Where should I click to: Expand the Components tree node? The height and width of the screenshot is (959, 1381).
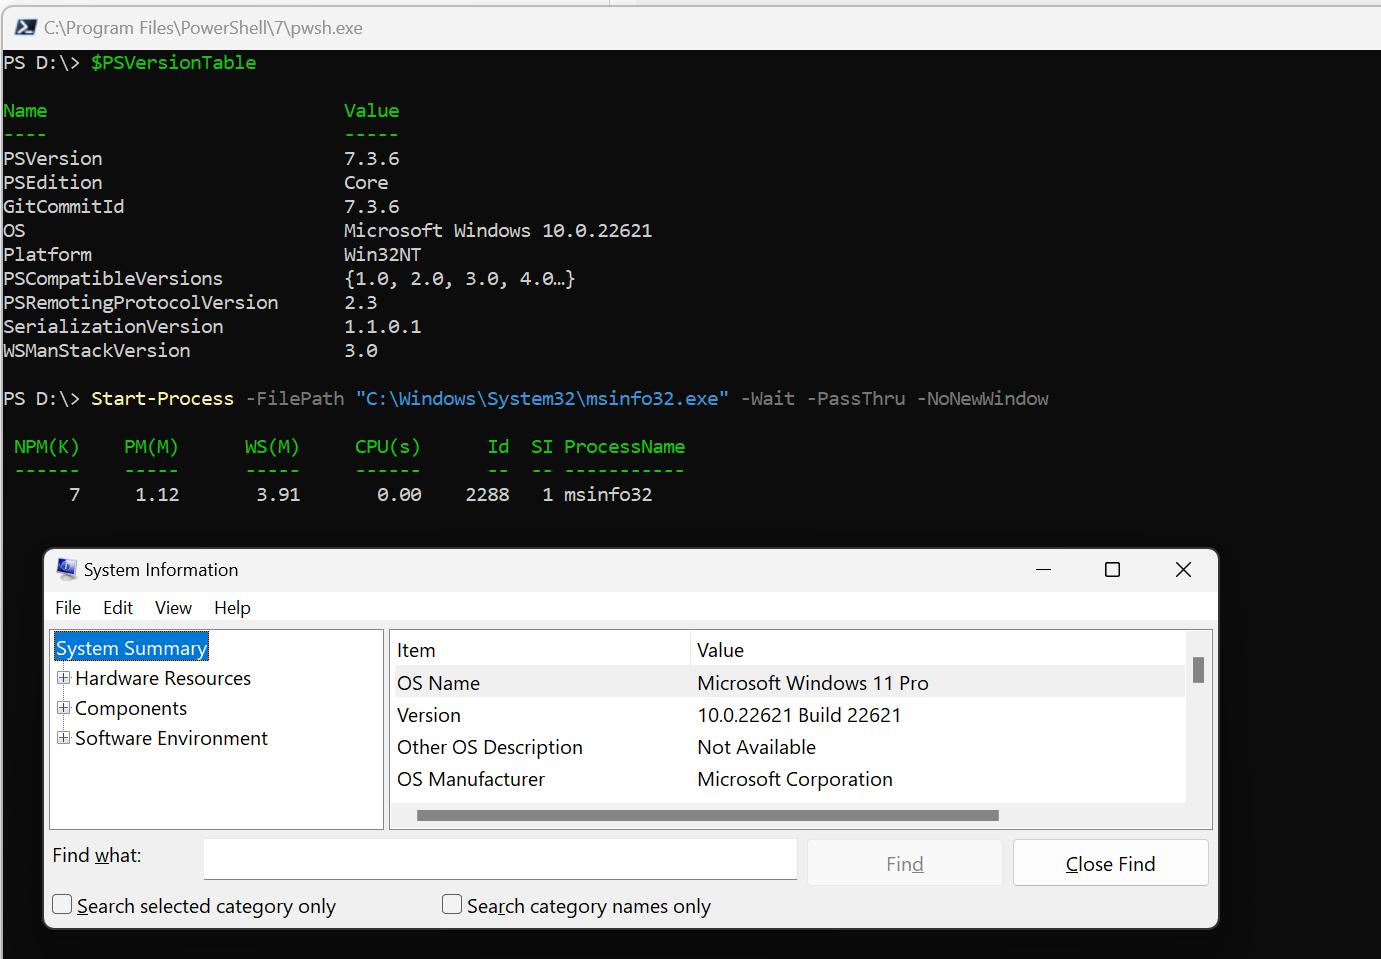(64, 708)
